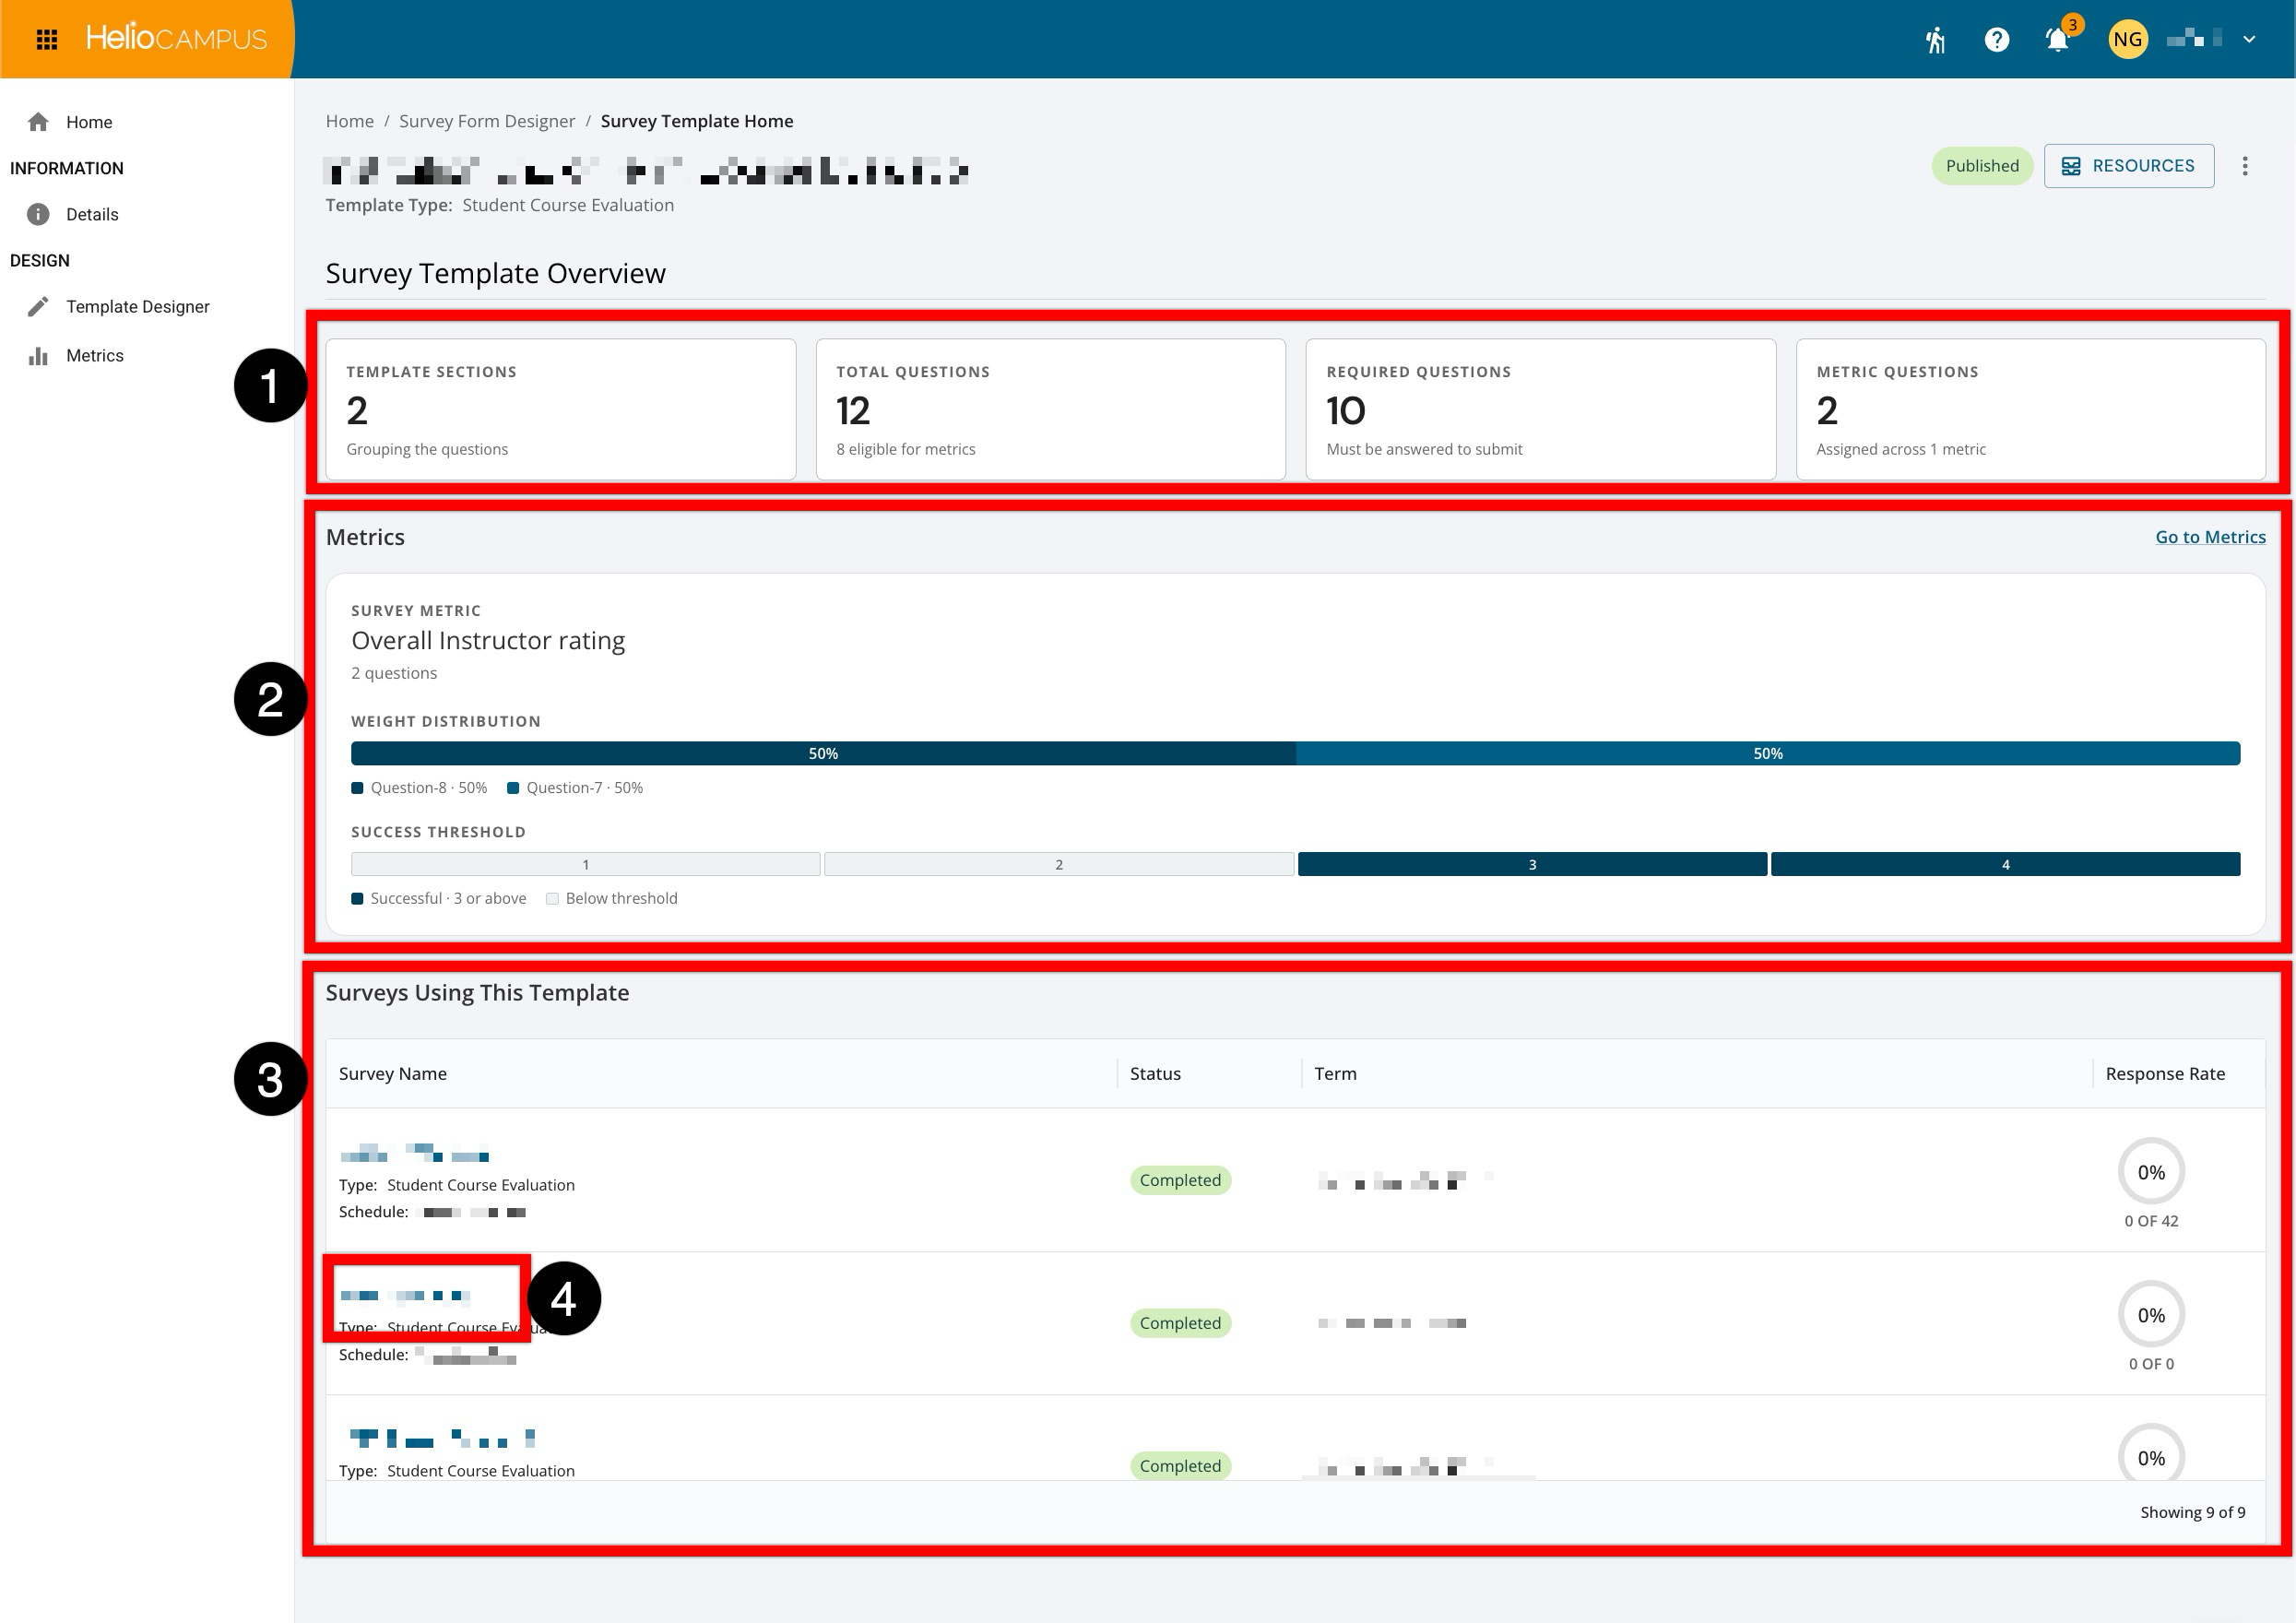Click the Question-8 legend swatch
2296x1623 pixels.
point(357,788)
